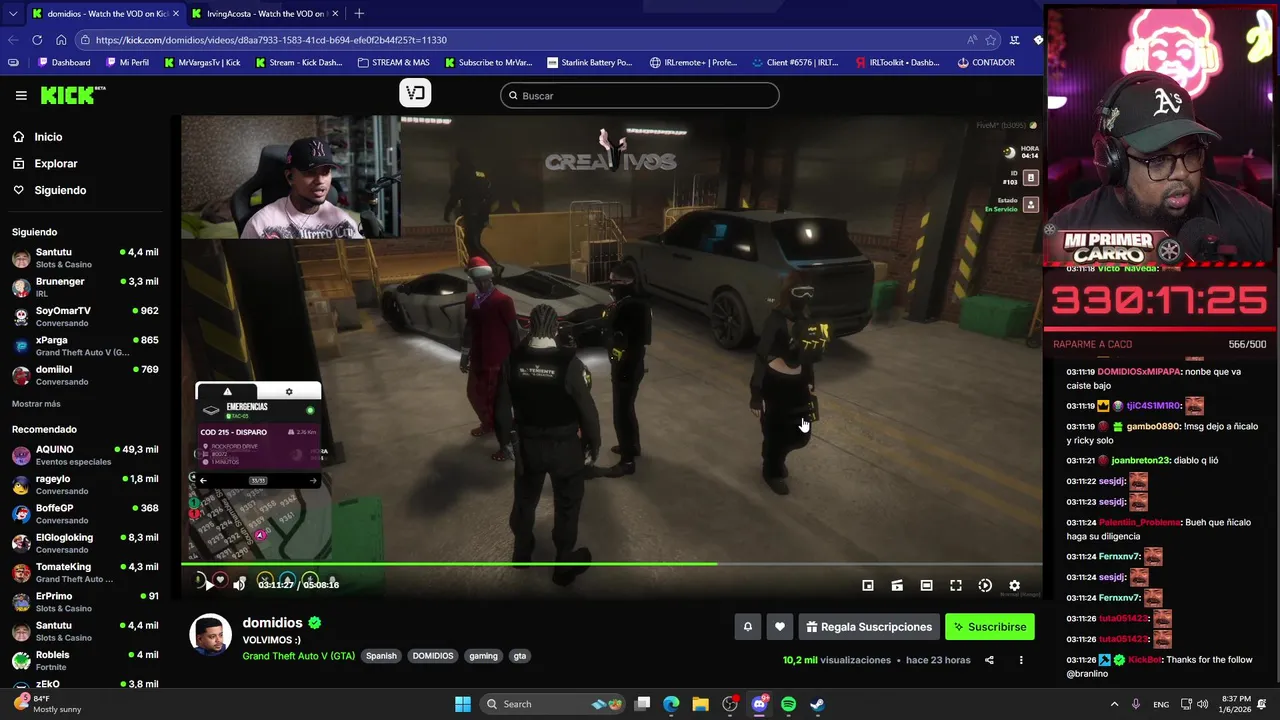Open SoyOmarTV channel in sidebar
Viewport: 1280px width, 720px height.
(85, 316)
